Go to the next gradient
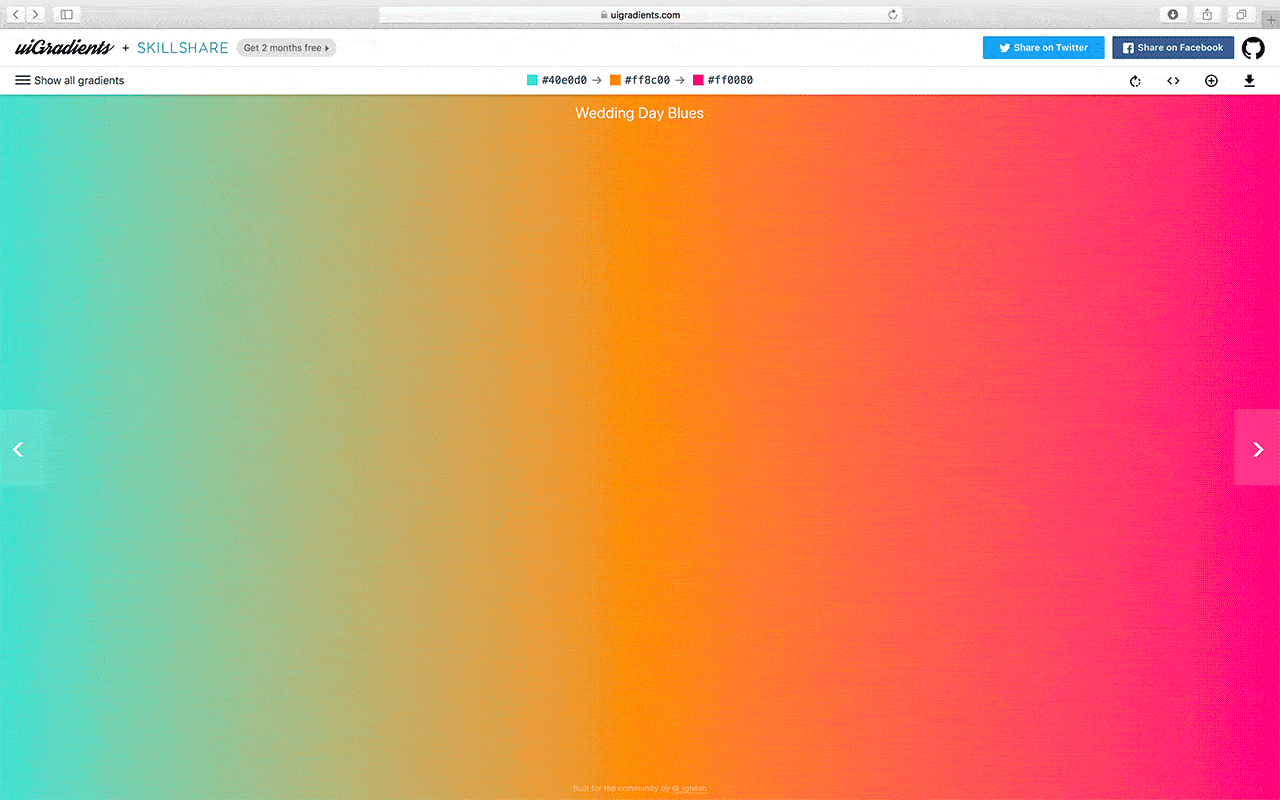This screenshot has width=1280, height=800. click(x=1257, y=449)
